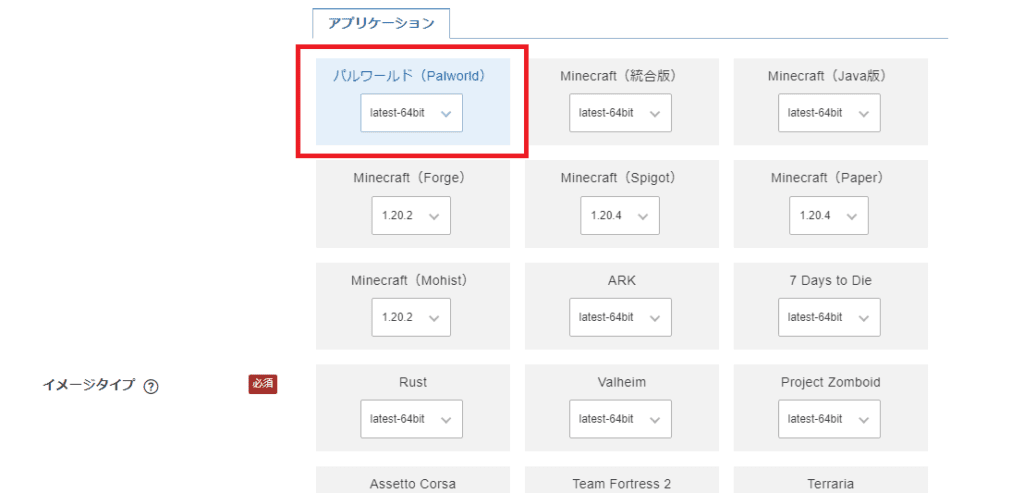This screenshot has height=493, width=1024.
Task: Select the Minecraft（Forge） image card
Action: [413, 204]
